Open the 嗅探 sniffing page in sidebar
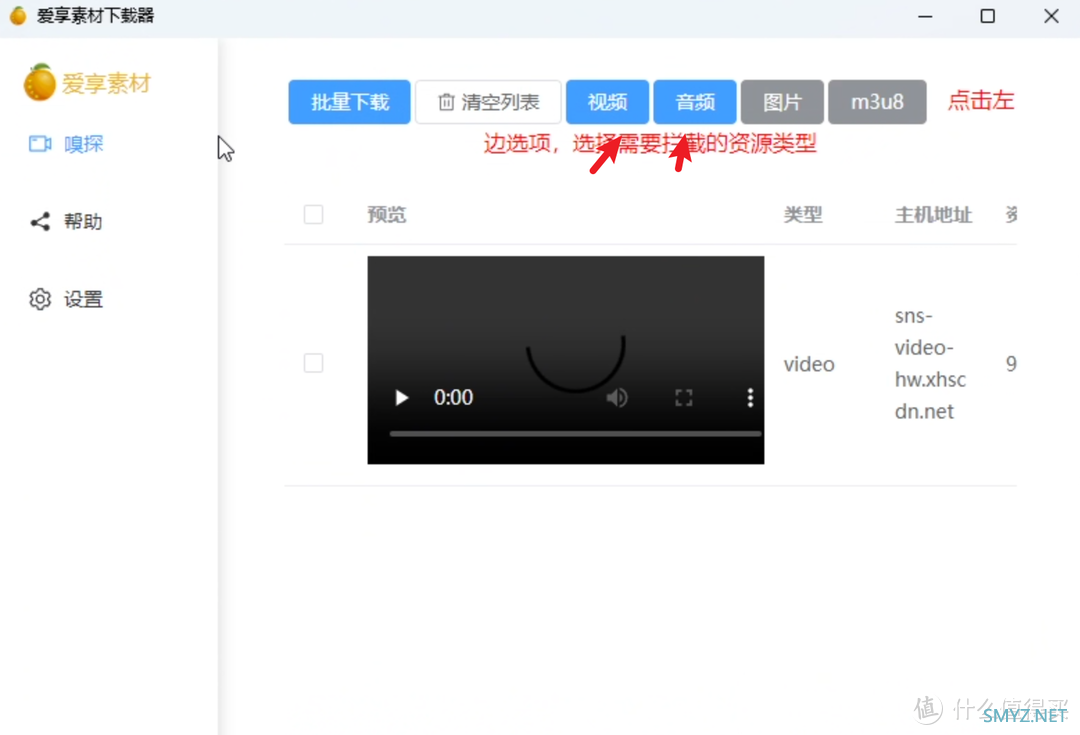This screenshot has height=735, width=1080. point(66,144)
